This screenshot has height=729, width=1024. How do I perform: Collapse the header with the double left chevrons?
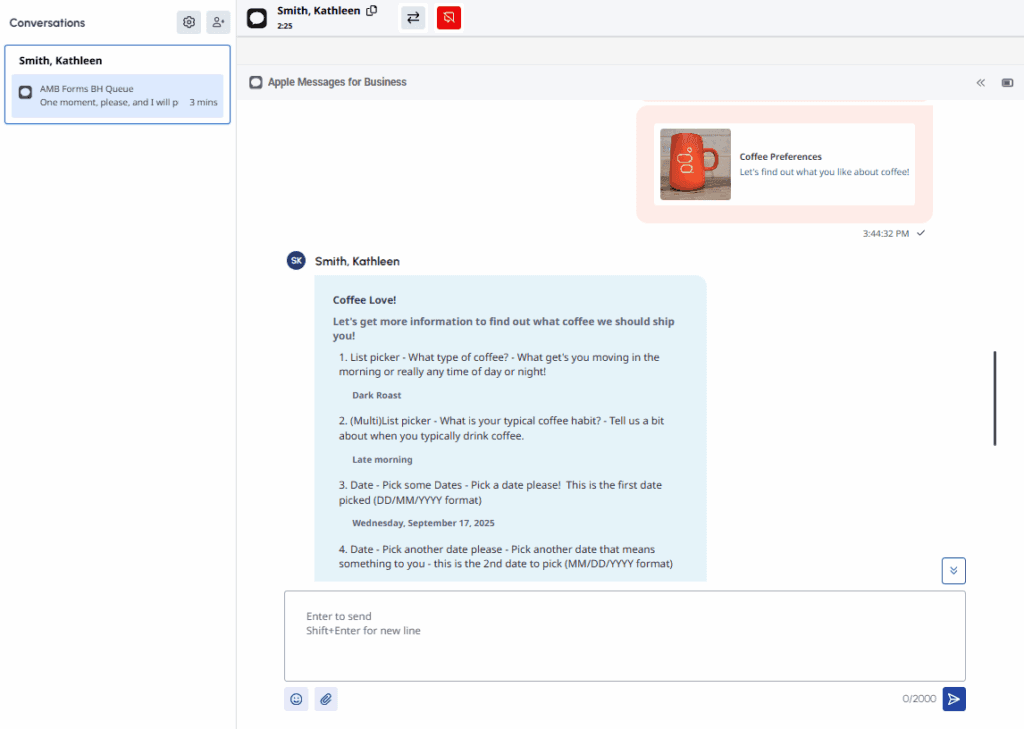(x=980, y=83)
